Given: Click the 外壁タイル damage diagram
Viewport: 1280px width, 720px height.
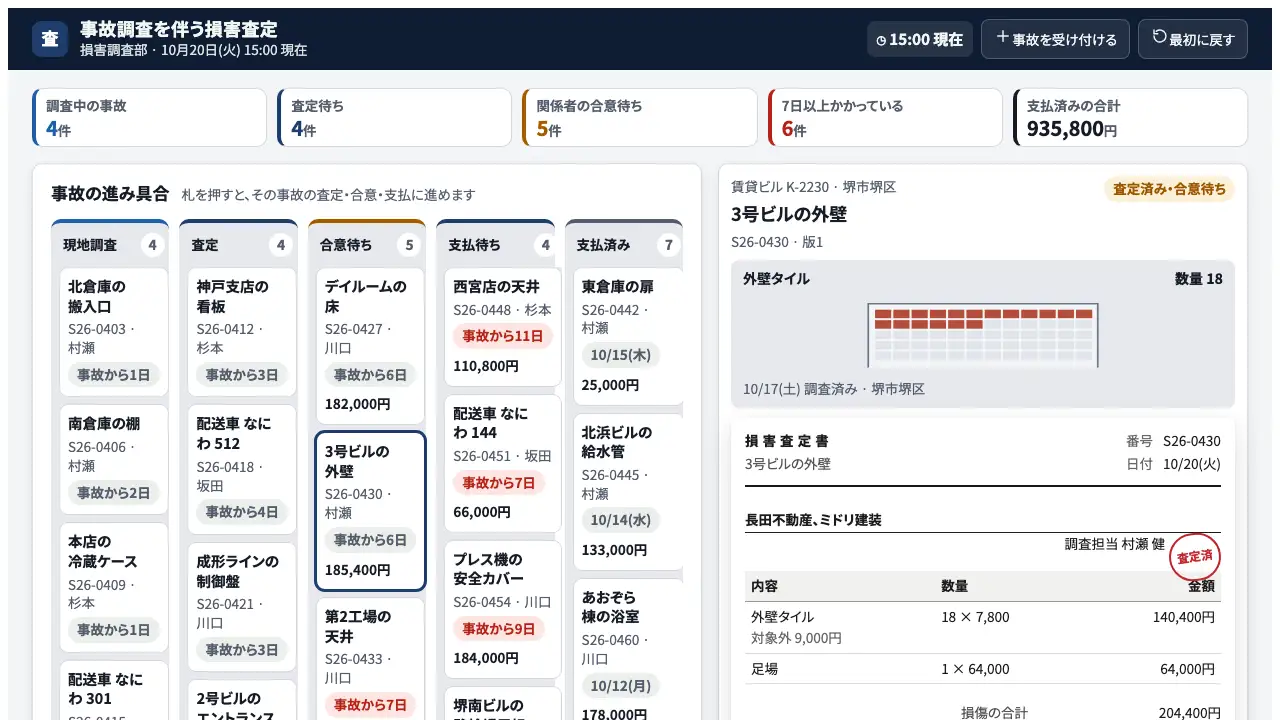Looking at the screenshot, I should click(983, 334).
